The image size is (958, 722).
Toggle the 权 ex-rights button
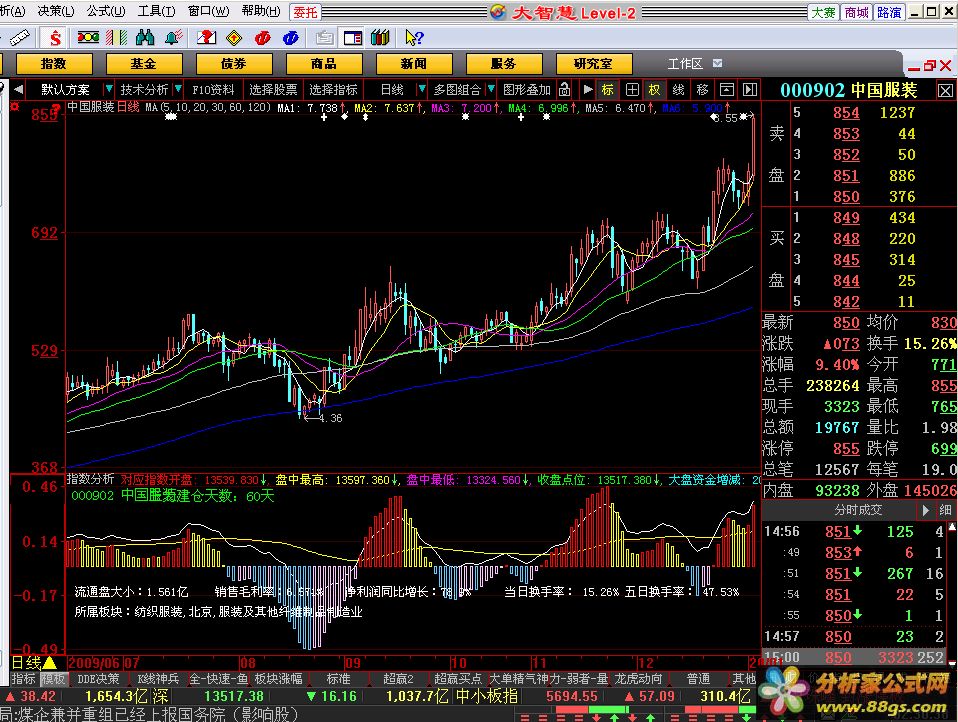(654, 90)
